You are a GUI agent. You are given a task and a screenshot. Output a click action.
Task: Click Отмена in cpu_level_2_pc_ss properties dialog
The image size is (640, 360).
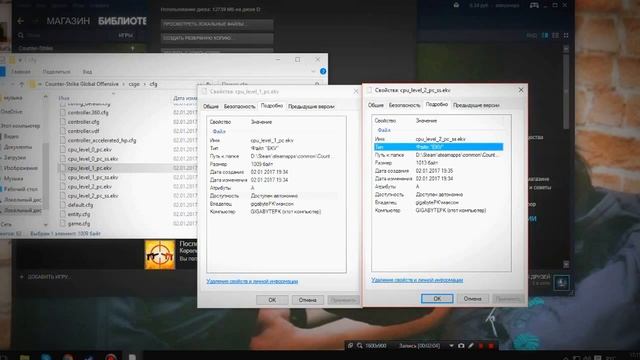[x=472, y=299]
